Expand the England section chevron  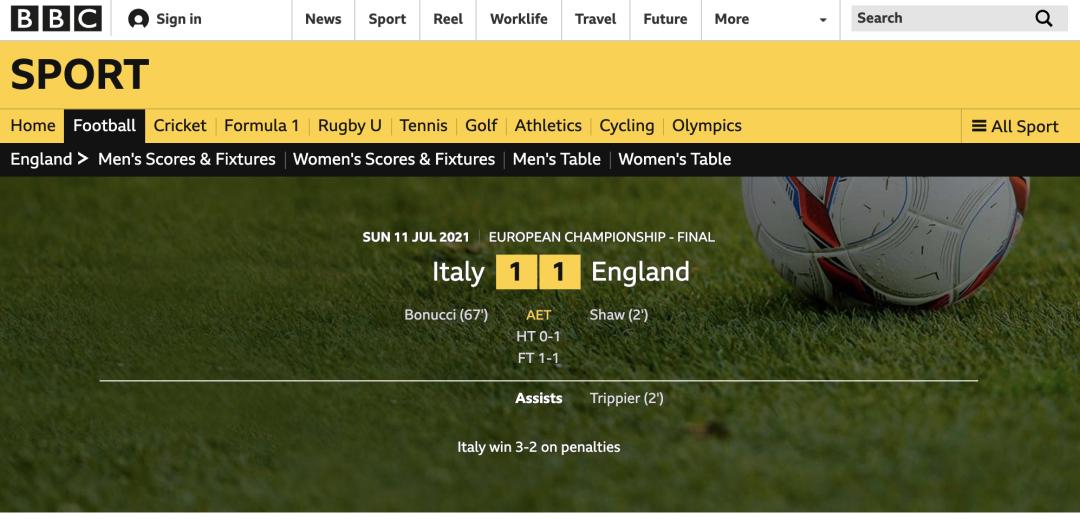83,159
